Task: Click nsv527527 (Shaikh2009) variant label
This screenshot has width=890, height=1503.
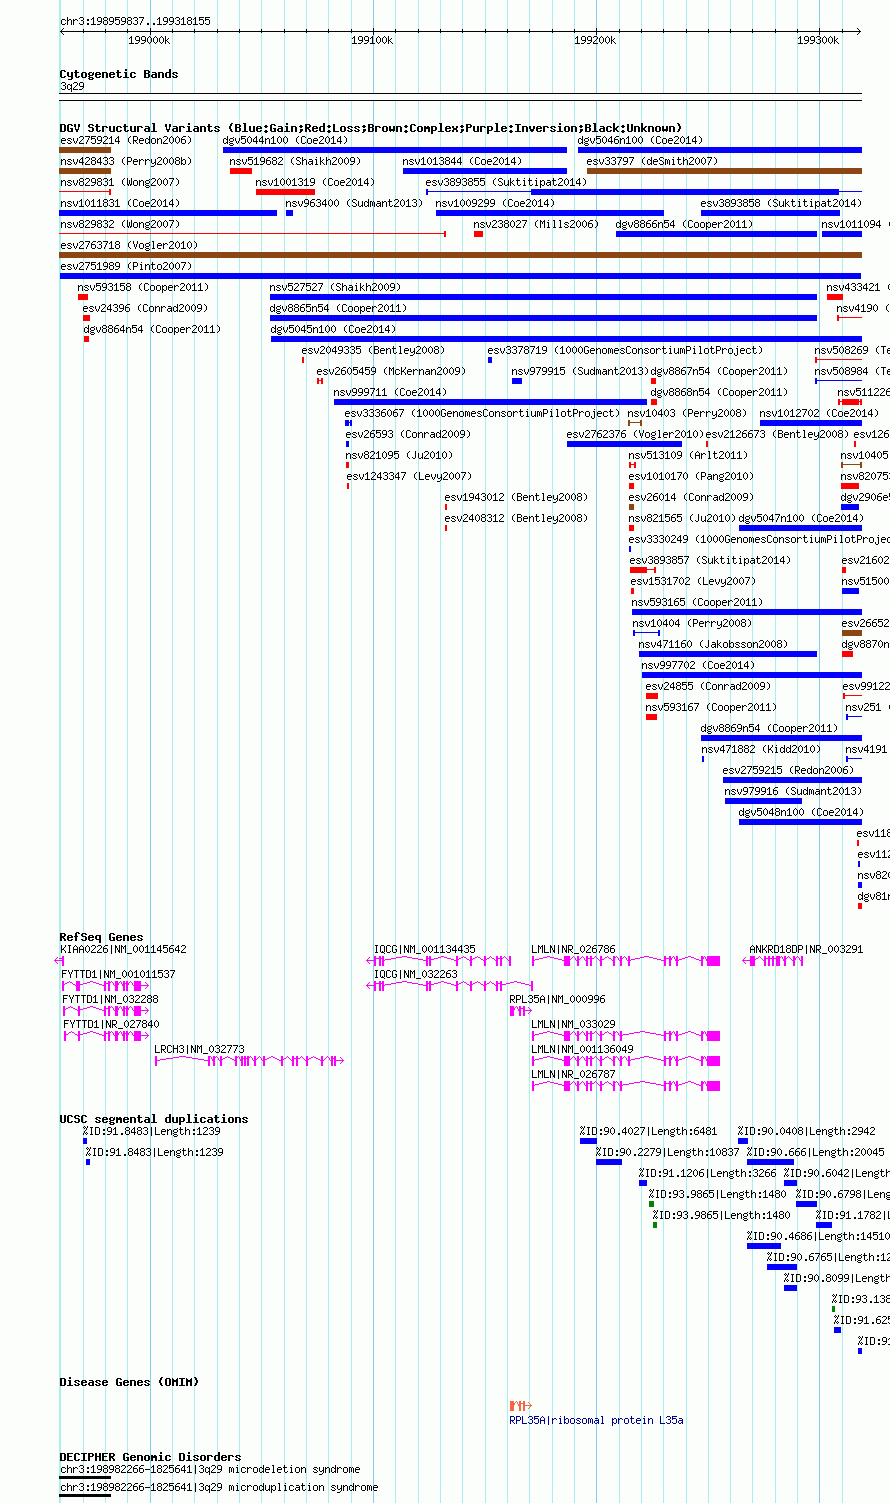Action: click(x=335, y=287)
